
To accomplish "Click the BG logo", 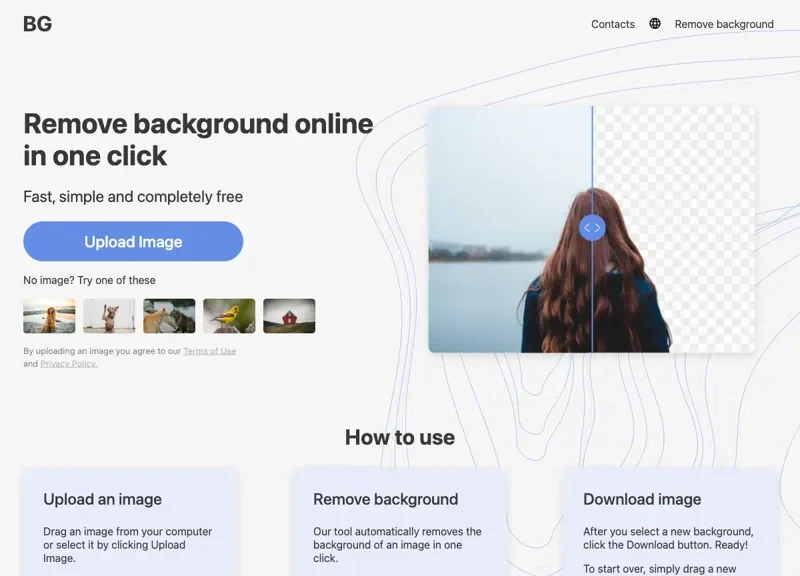I will (x=37, y=24).
